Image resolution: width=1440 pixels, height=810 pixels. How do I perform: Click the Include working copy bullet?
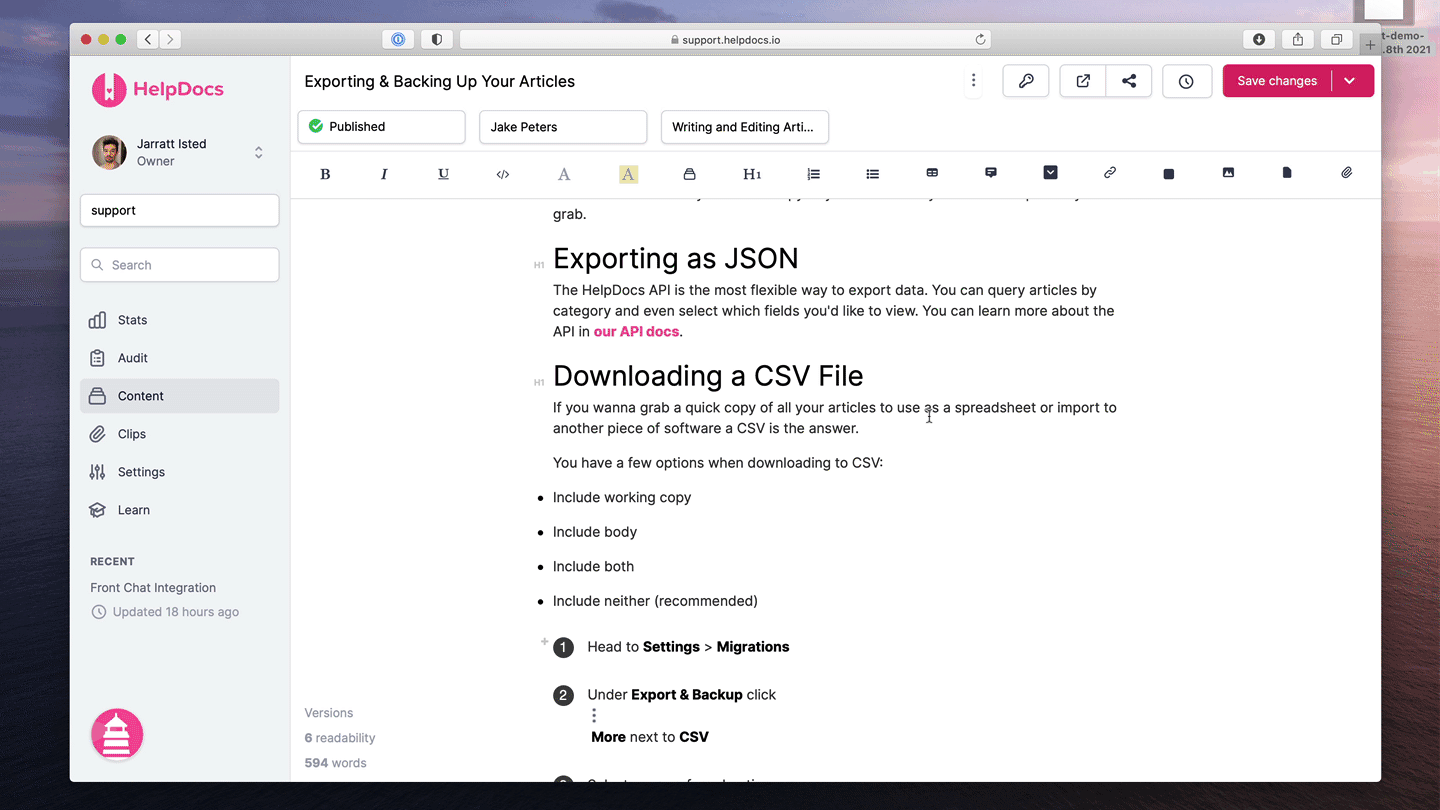(622, 497)
